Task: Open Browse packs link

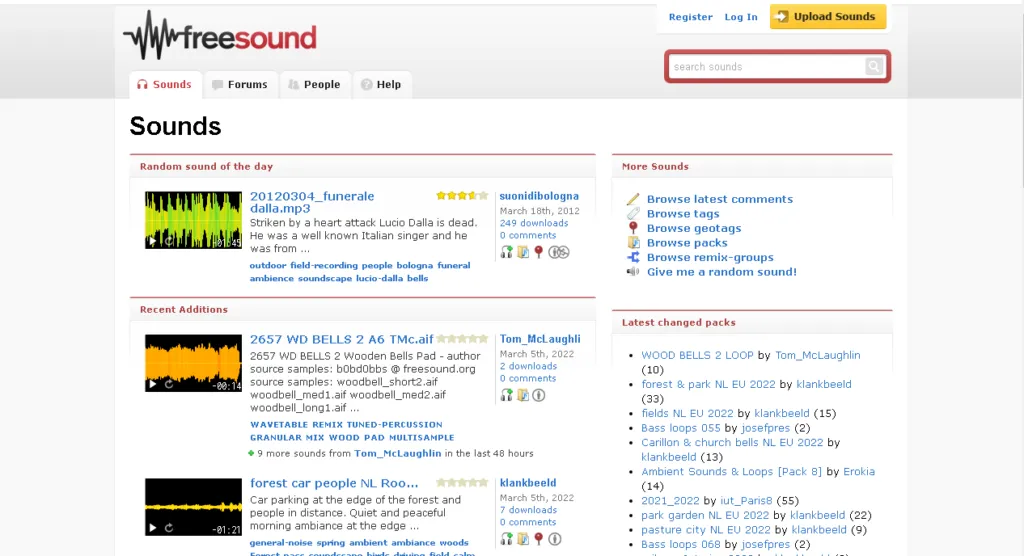Action: pyautogui.click(x=687, y=242)
